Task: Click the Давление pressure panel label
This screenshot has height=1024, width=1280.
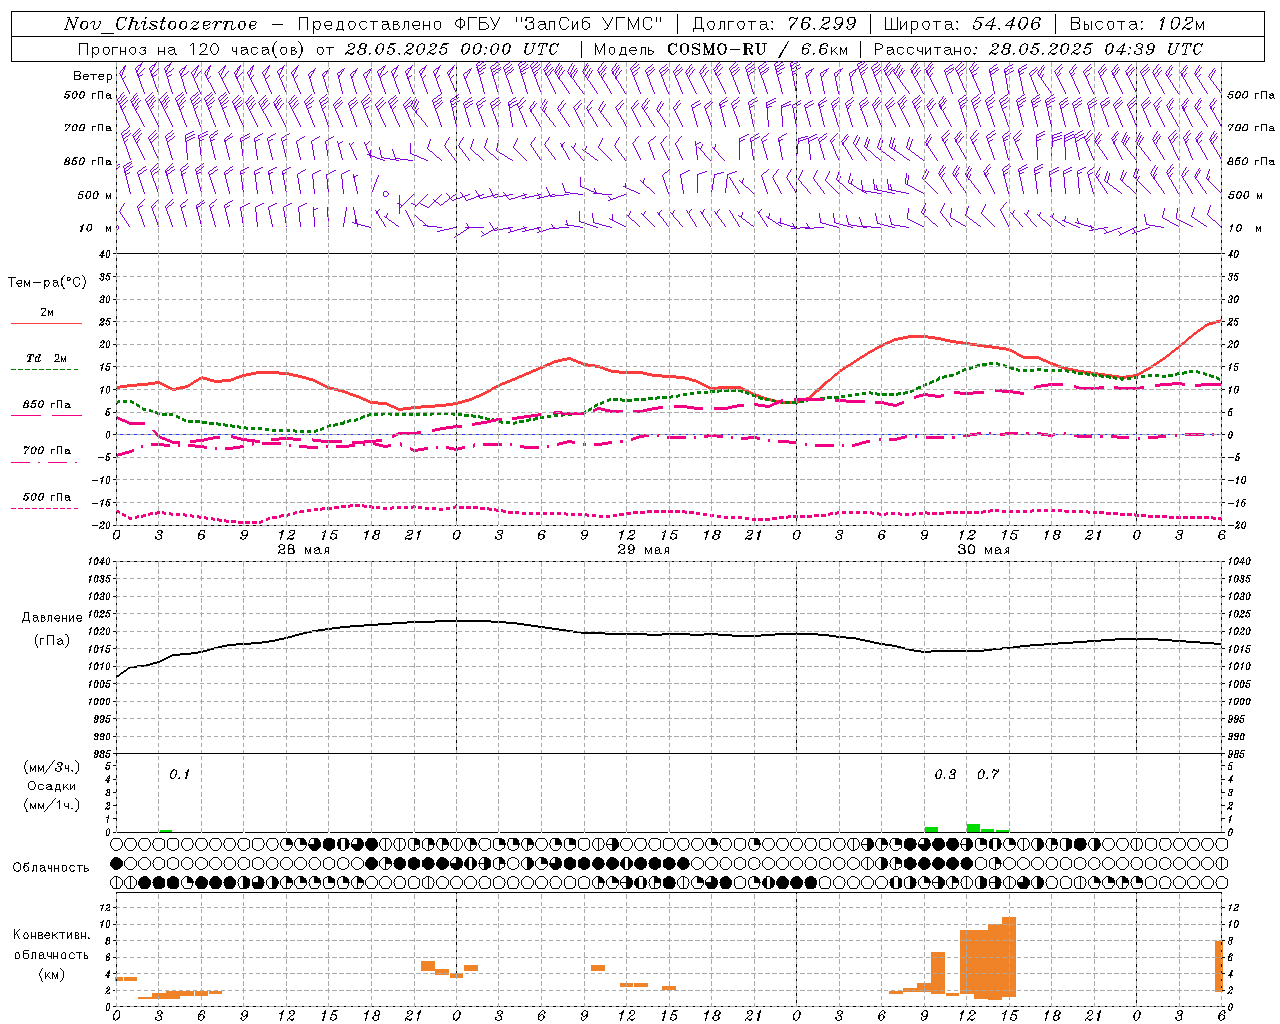Action: (52, 618)
